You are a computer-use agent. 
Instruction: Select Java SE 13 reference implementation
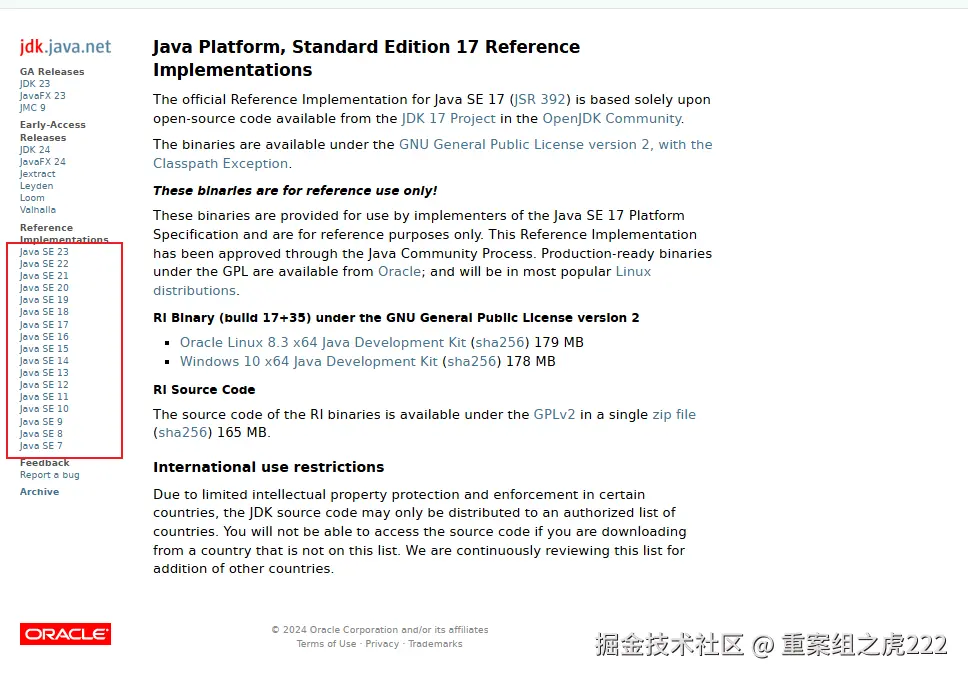point(44,373)
